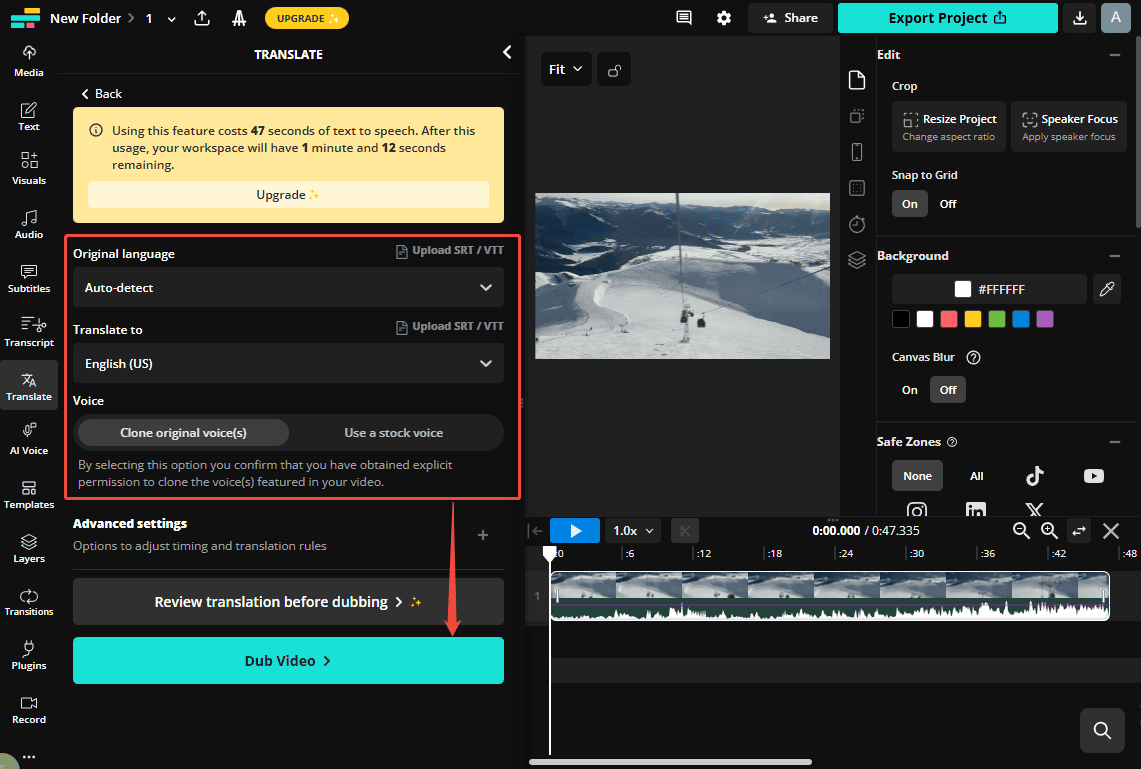Click the Dub Video button

(x=288, y=660)
